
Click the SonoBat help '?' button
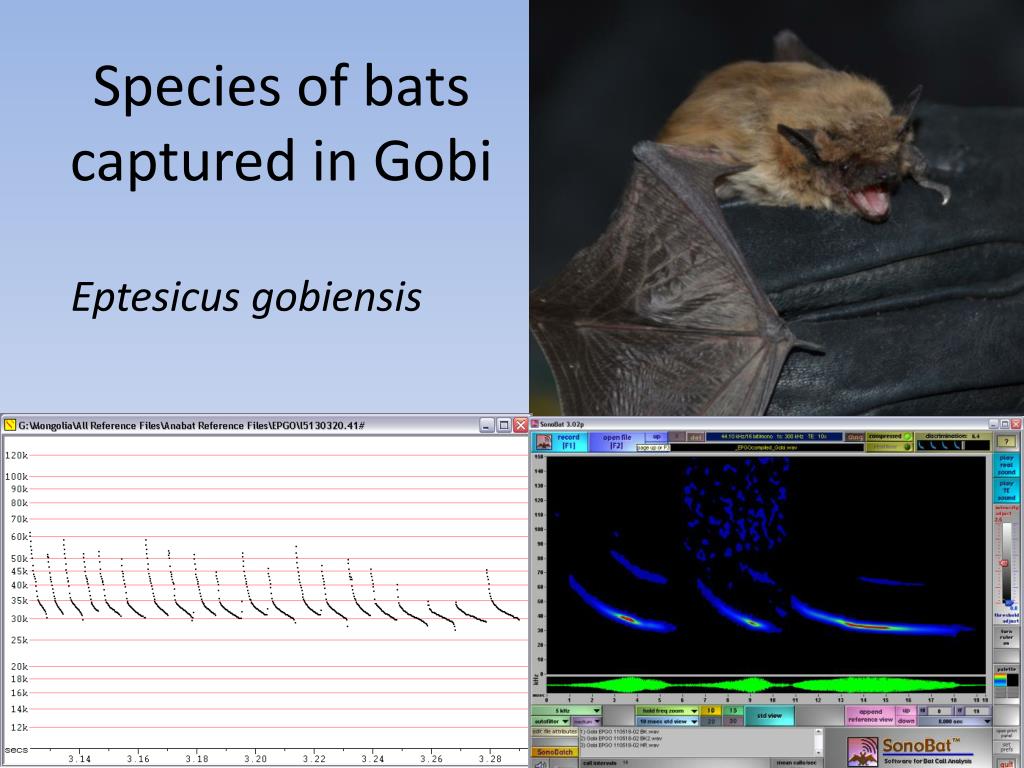point(1005,442)
